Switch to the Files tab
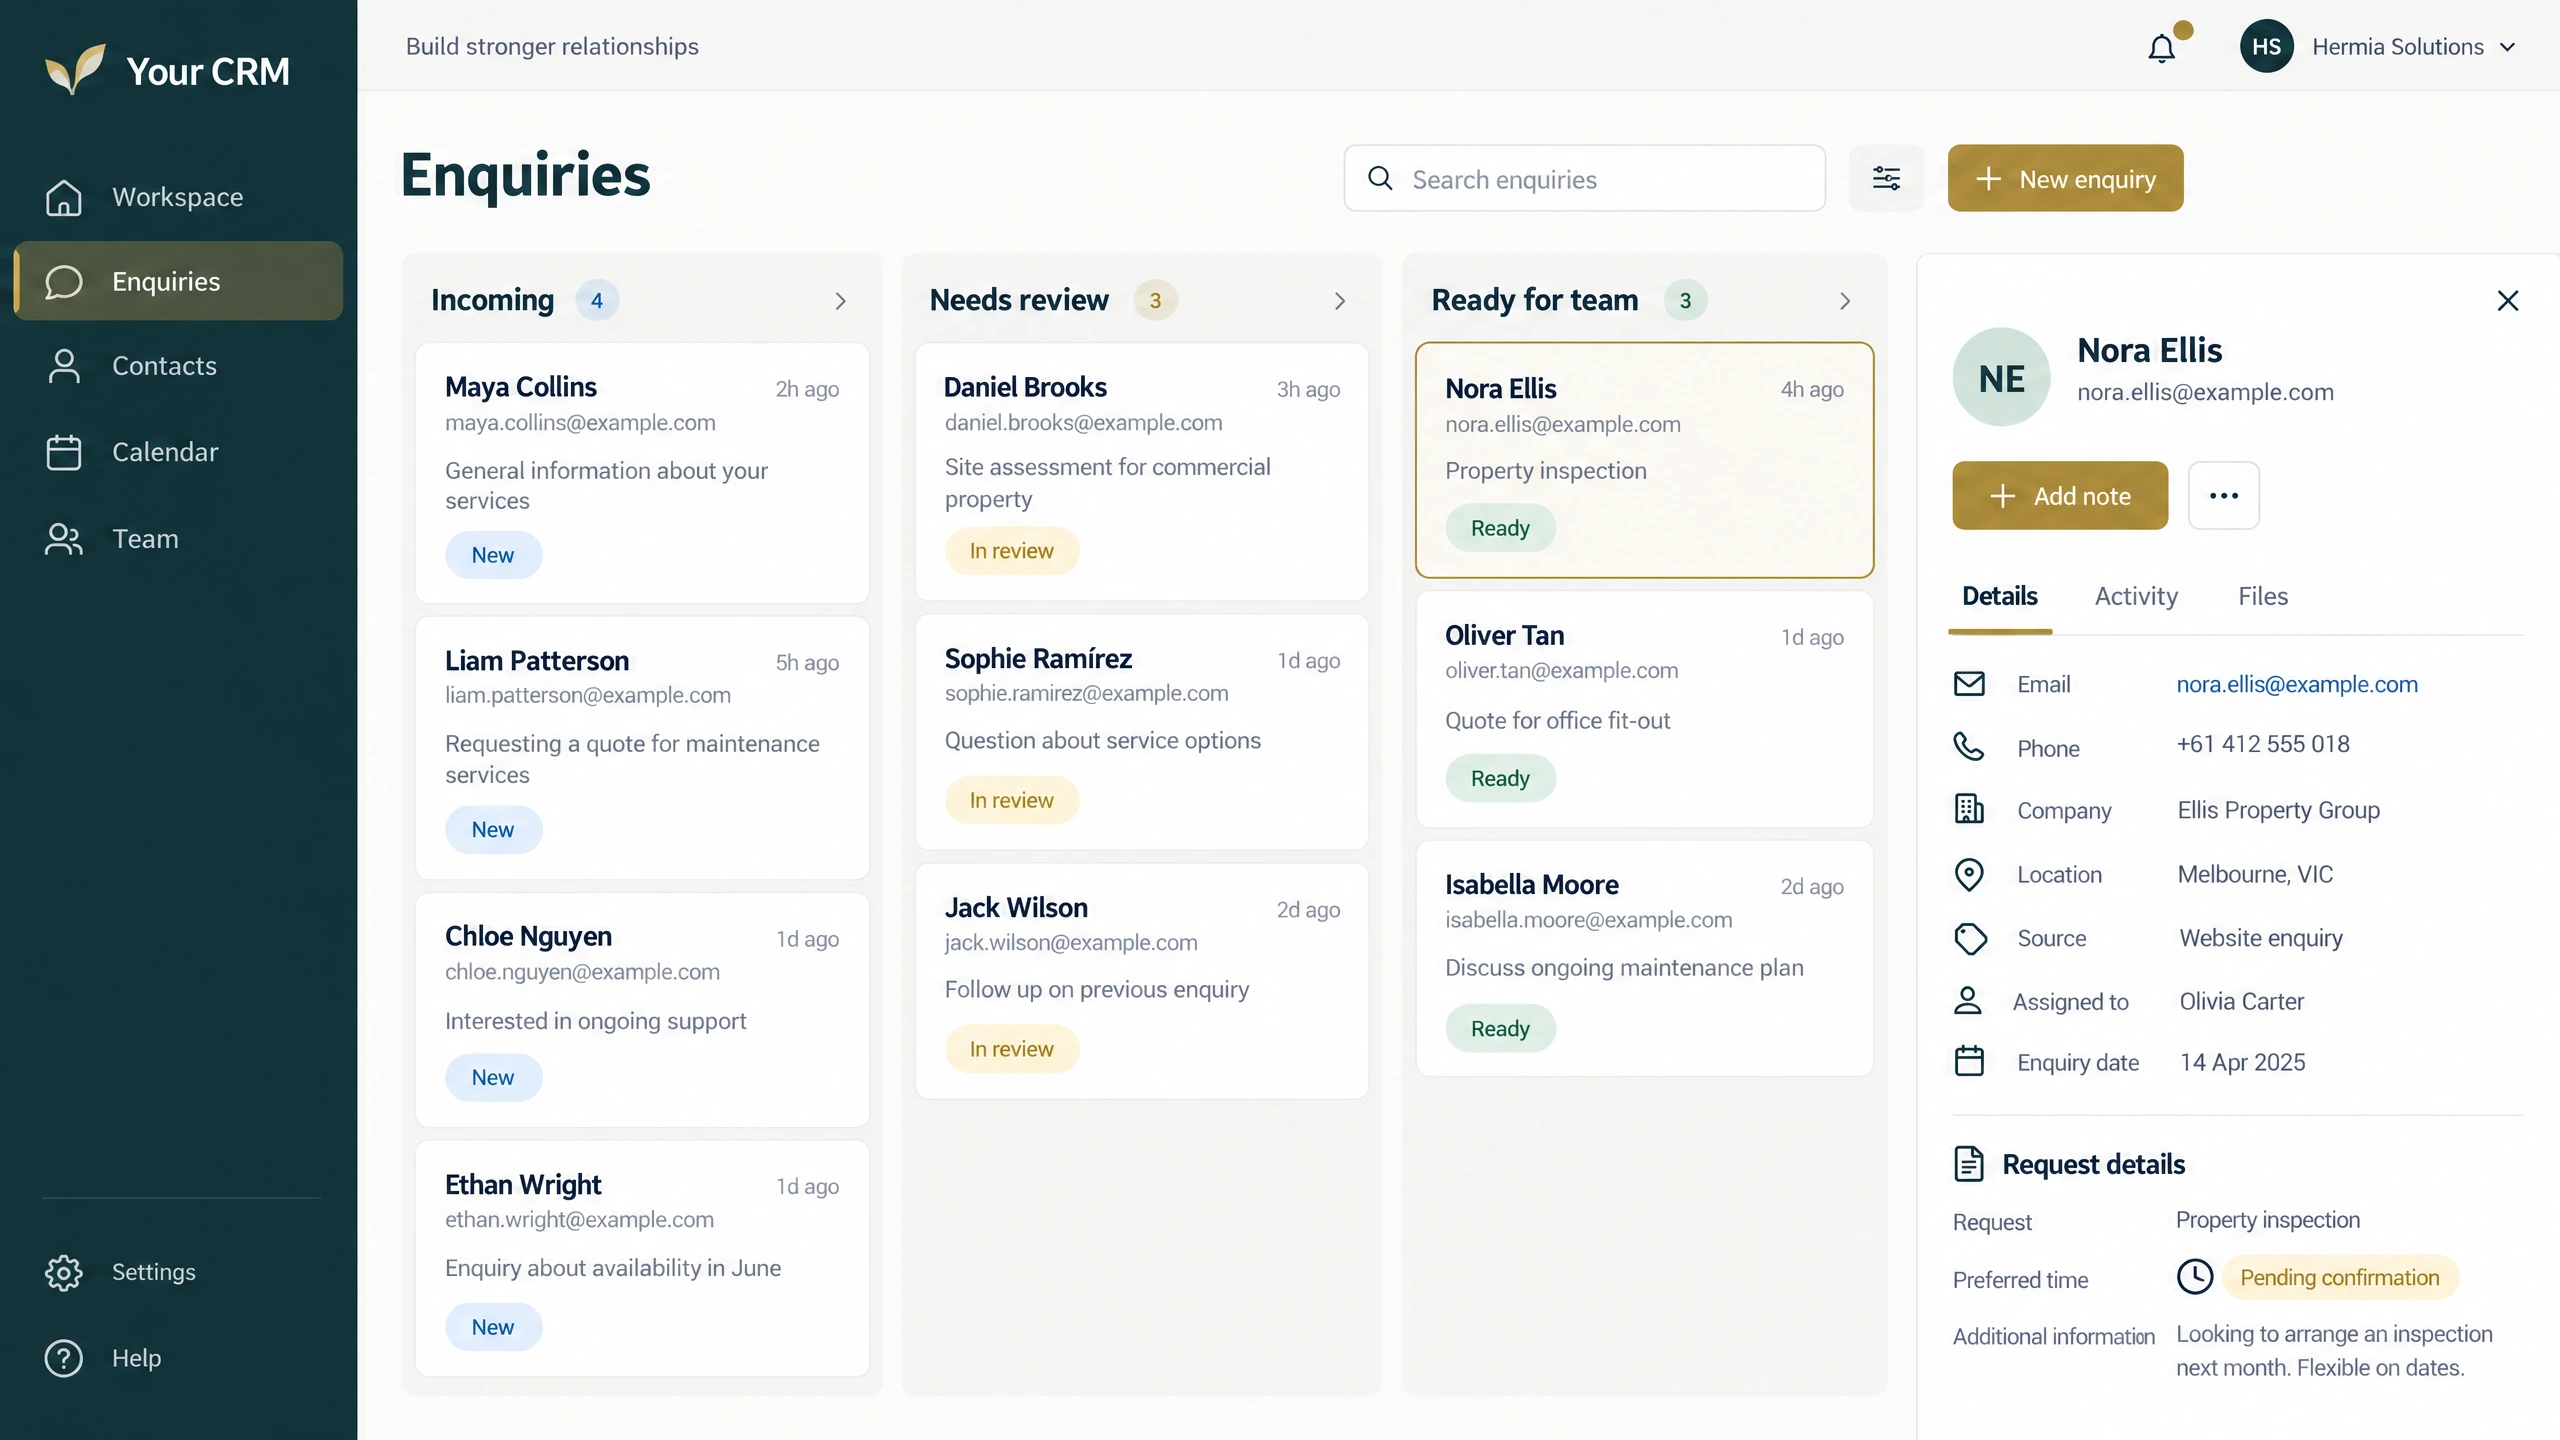The height and width of the screenshot is (1440, 2560). (2263, 596)
